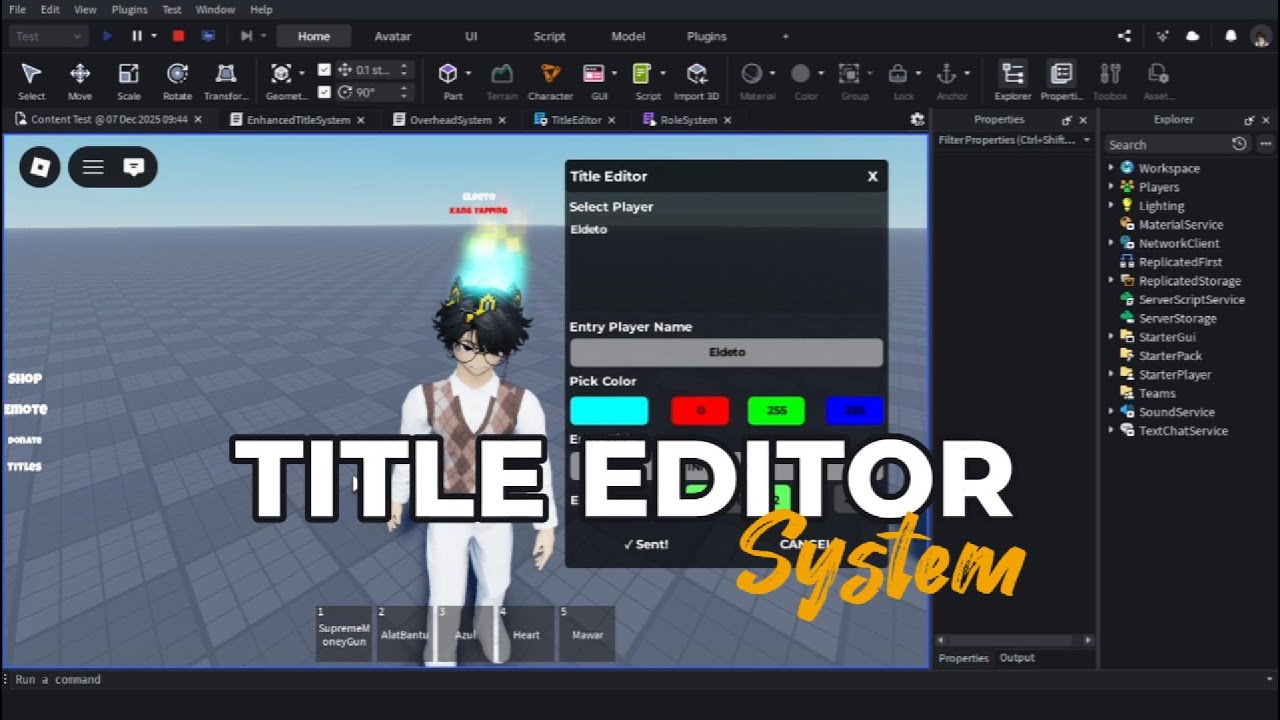Viewport: 1280px width, 720px height.
Task: Expand the StarterGui node
Action: [x=1111, y=337]
